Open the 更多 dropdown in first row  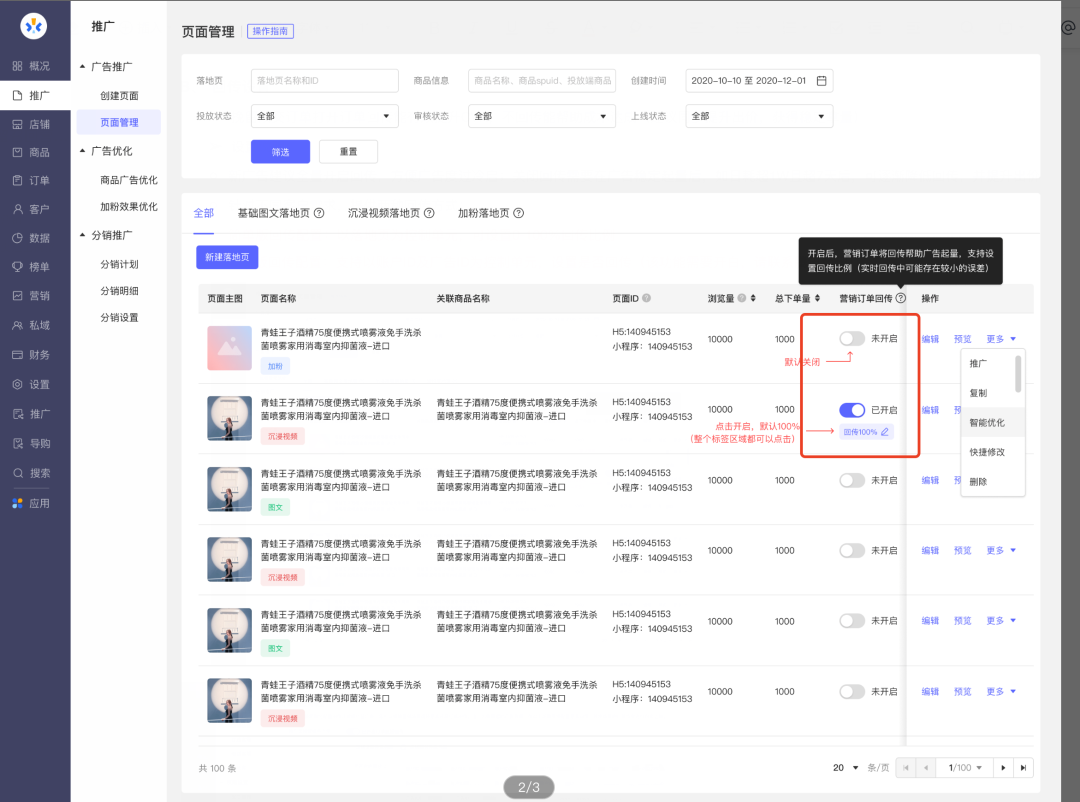pos(1001,339)
